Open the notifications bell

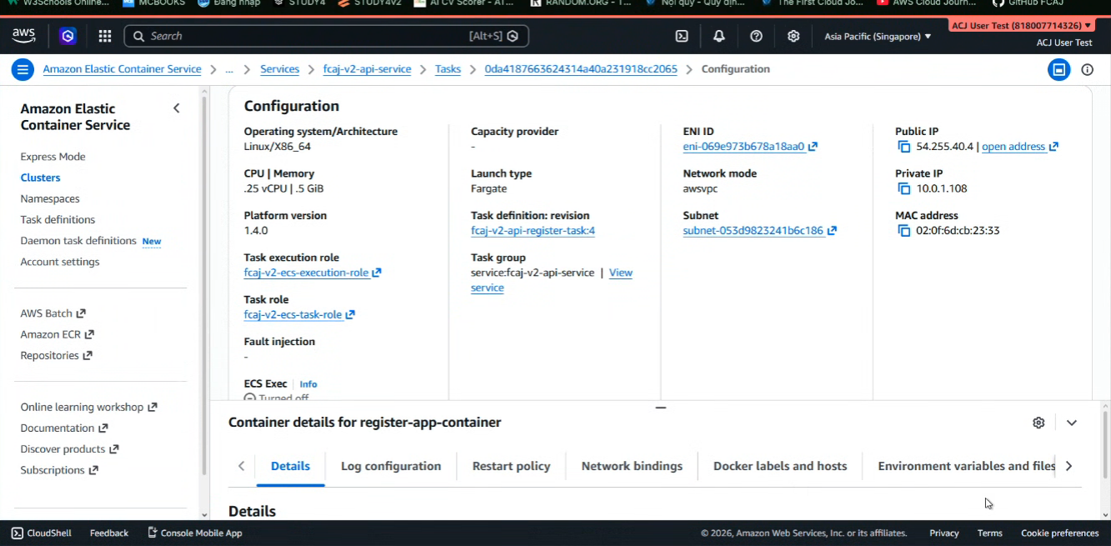(x=718, y=36)
